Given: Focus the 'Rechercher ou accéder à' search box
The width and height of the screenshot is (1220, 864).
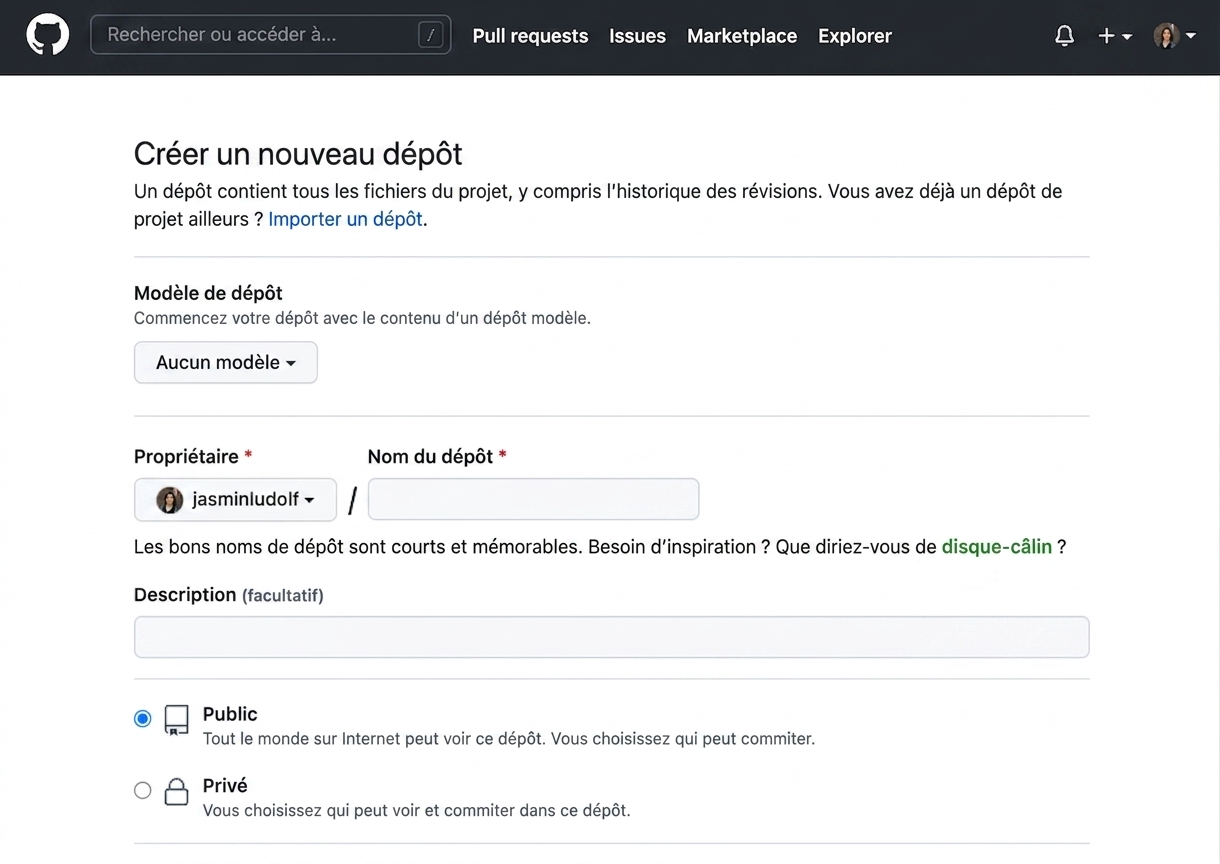Looking at the screenshot, I should pyautogui.click(x=270, y=35).
